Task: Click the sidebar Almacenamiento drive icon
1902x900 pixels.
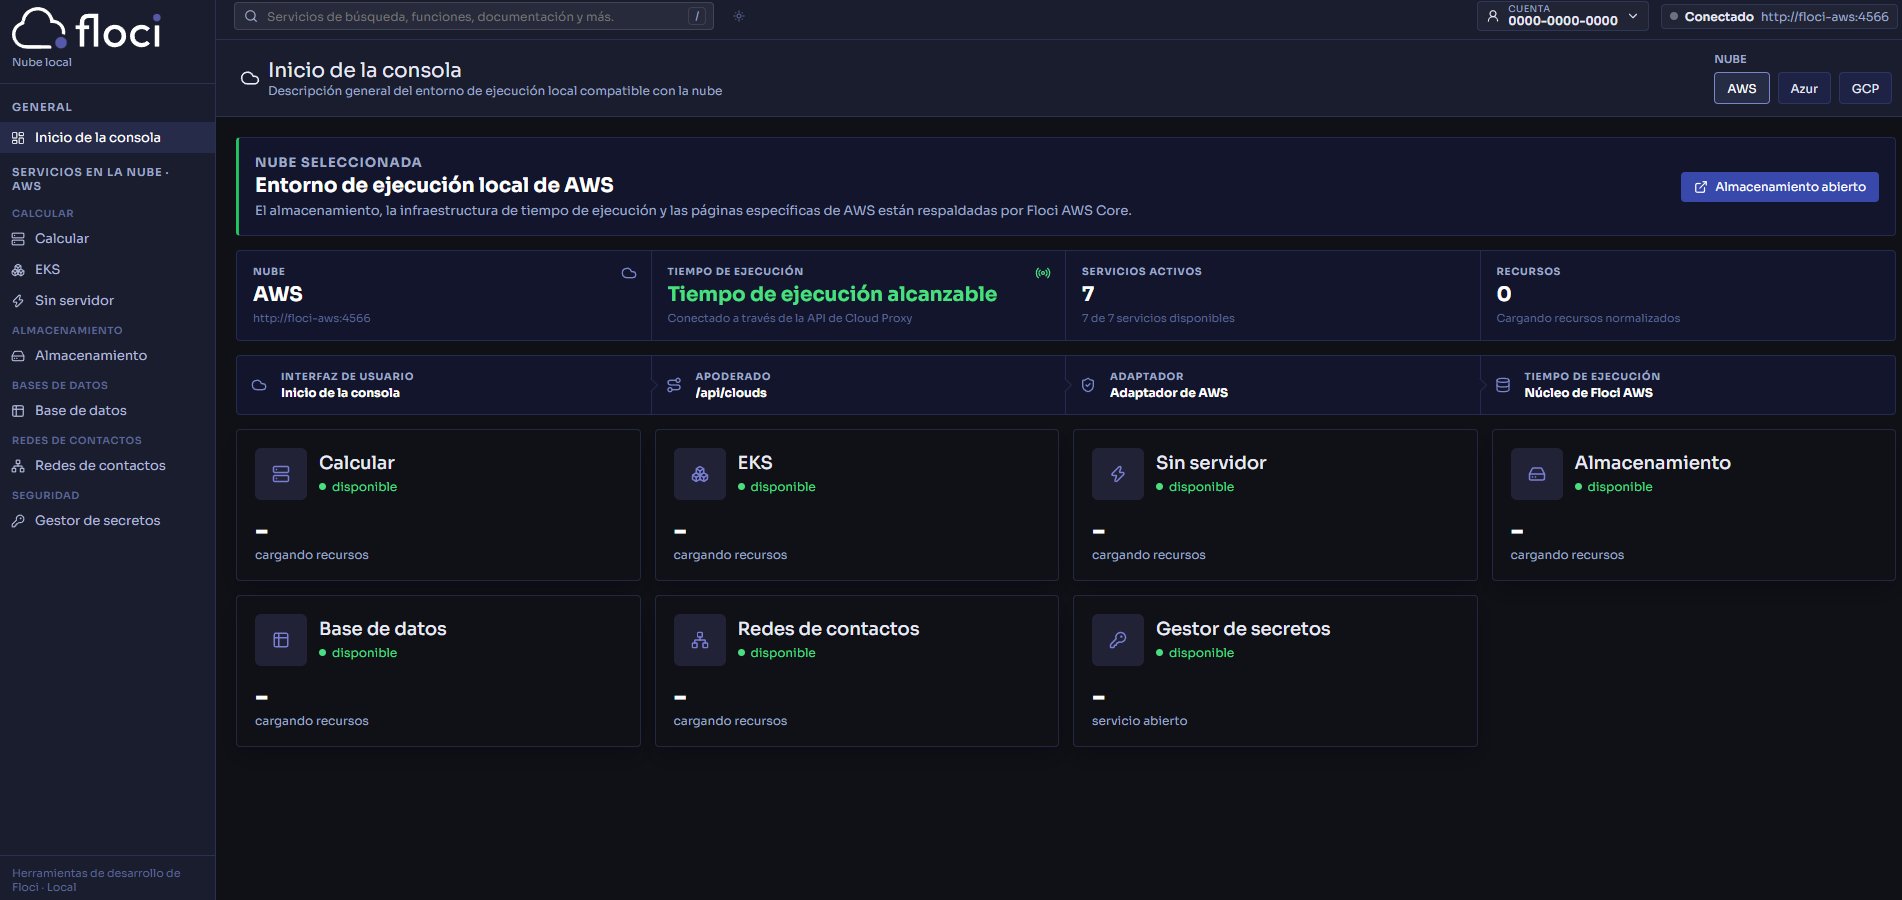Action: click(18, 356)
